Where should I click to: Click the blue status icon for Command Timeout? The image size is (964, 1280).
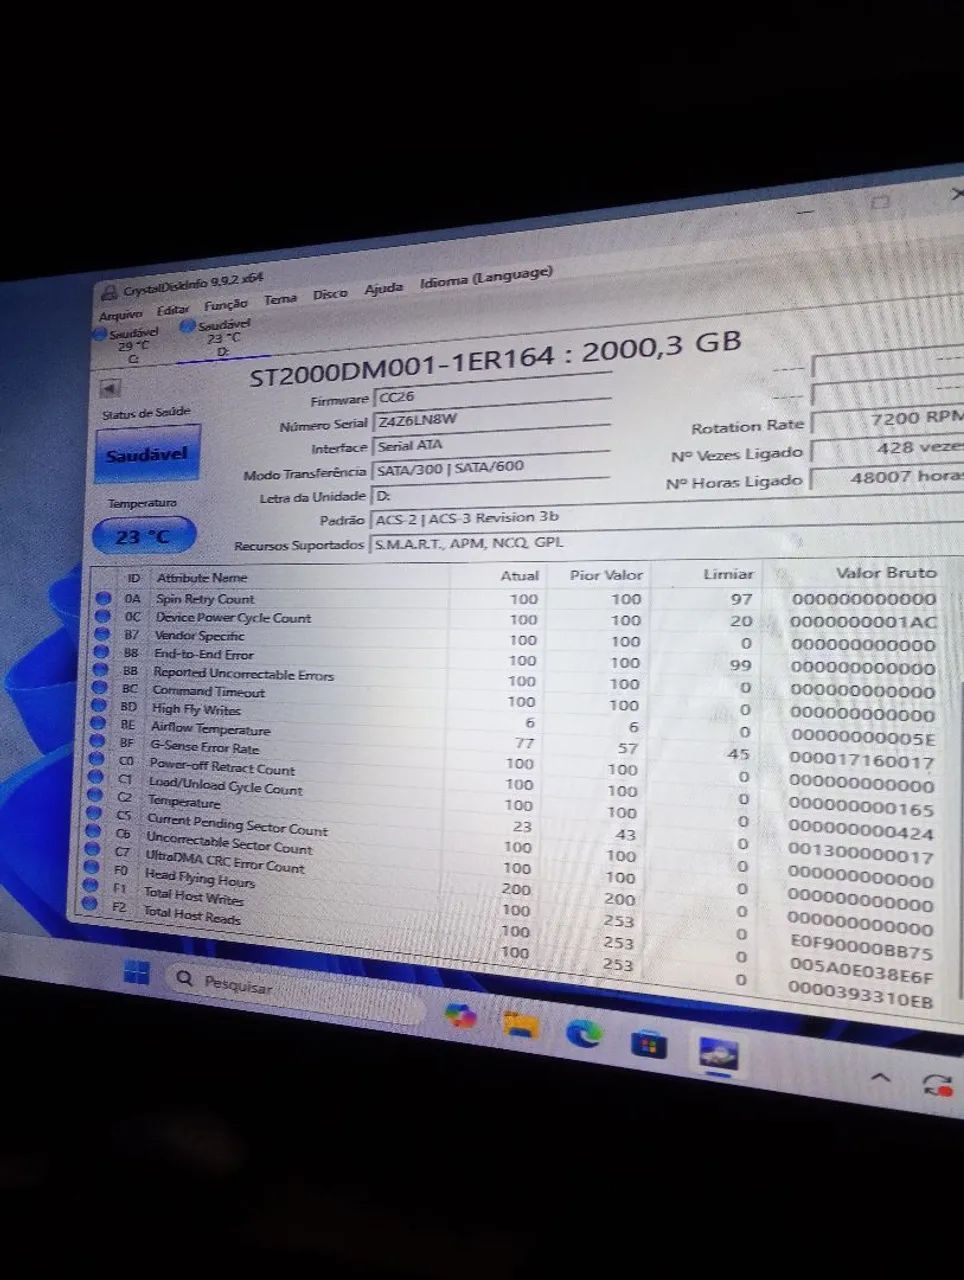98,687
